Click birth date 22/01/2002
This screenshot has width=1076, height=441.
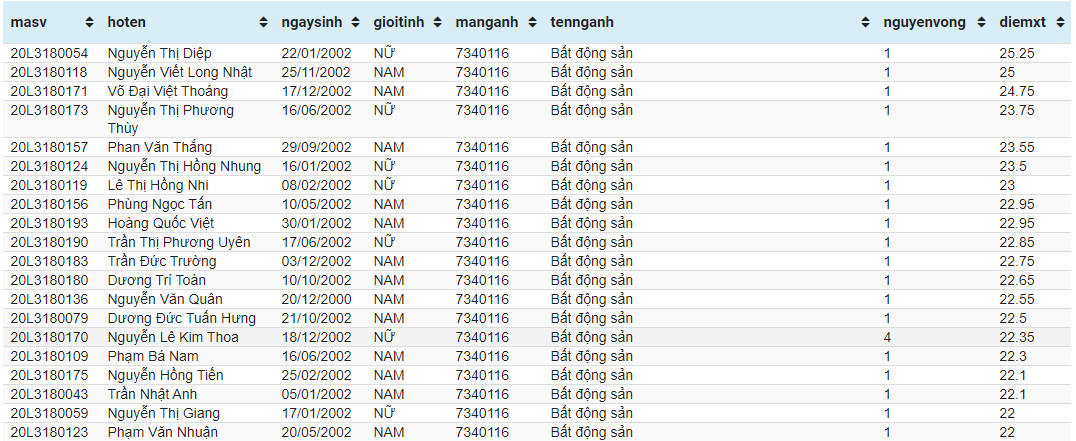(316, 53)
